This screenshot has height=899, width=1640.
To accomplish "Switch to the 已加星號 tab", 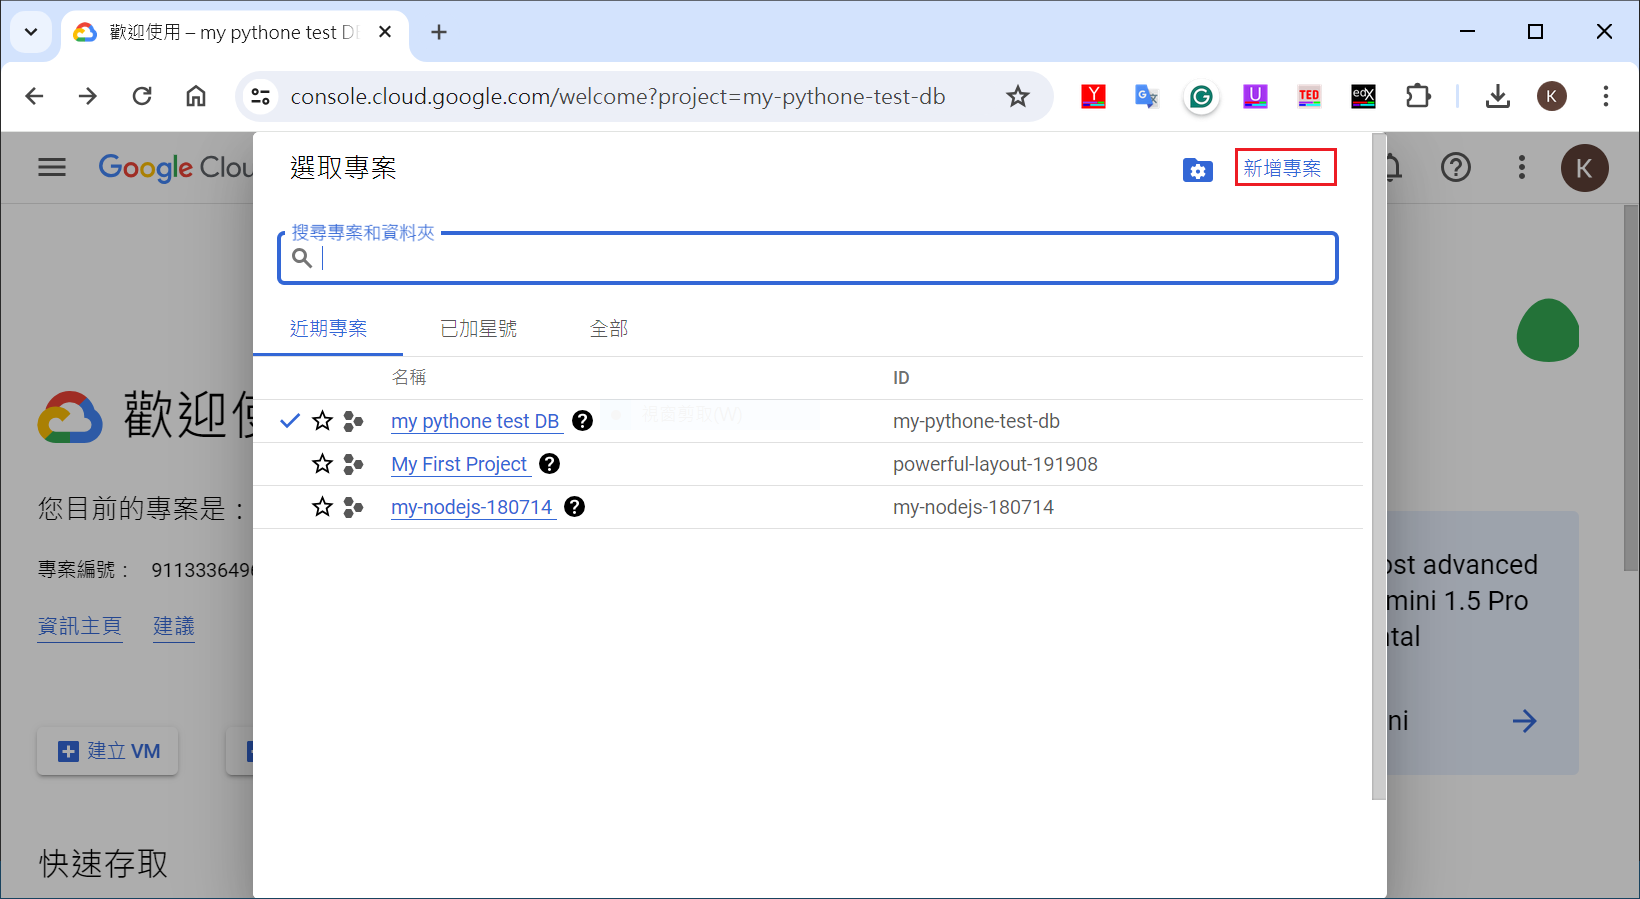I will [x=478, y=329].
